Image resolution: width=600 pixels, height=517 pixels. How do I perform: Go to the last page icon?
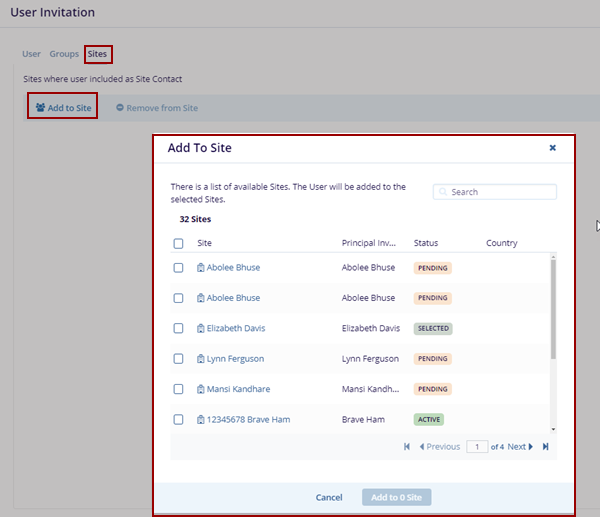pyautogui.click(x=545, y=447)
